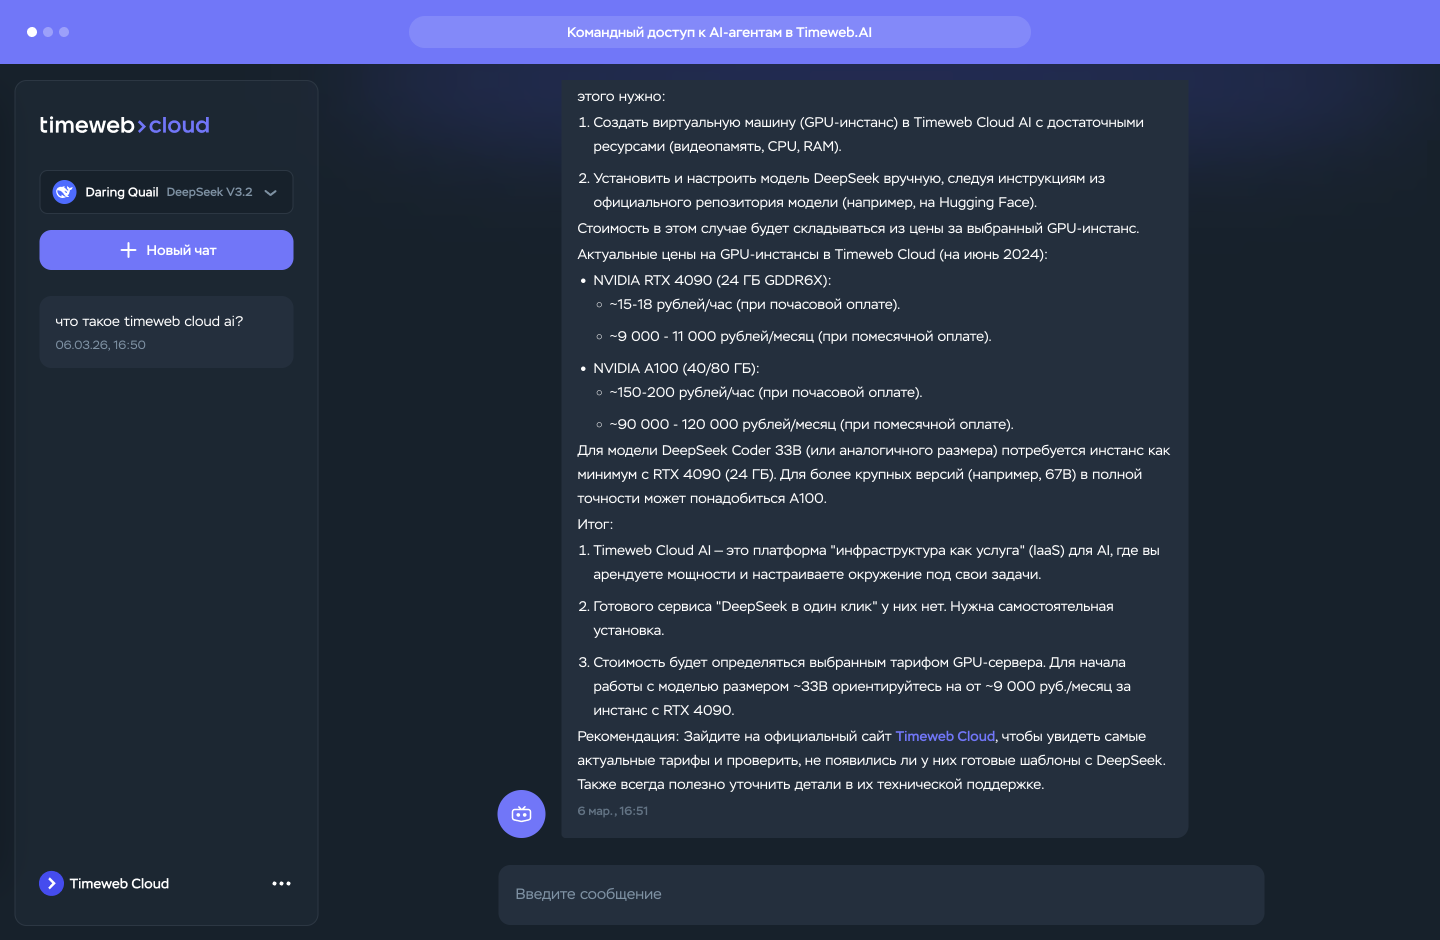
Task: Click the "DeepSeek V3.2" model label
Action: [209, 192]
